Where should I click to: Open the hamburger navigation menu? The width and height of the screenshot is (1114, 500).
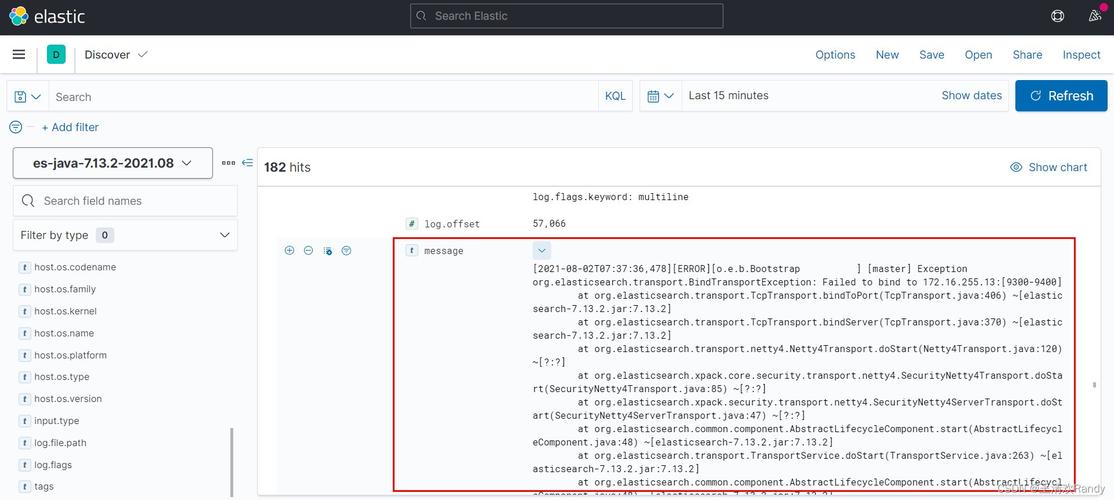click(x=19, y=55)
